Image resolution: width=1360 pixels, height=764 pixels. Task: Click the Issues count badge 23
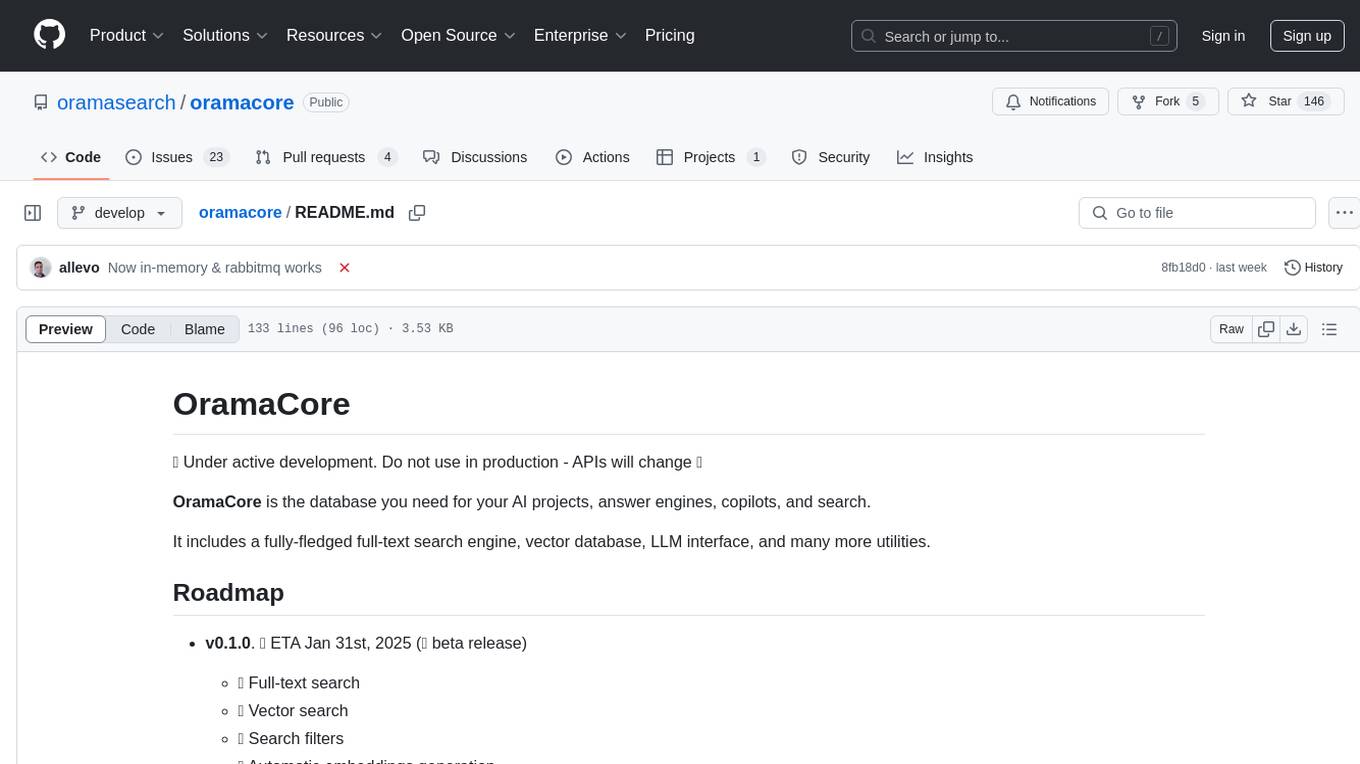(x=216, y=157)
